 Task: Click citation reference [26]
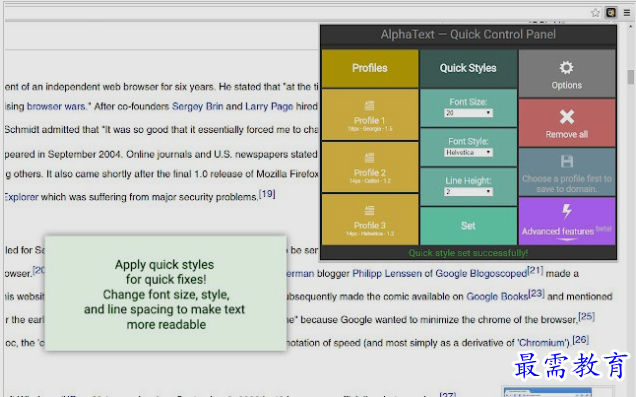pos(580,339)
